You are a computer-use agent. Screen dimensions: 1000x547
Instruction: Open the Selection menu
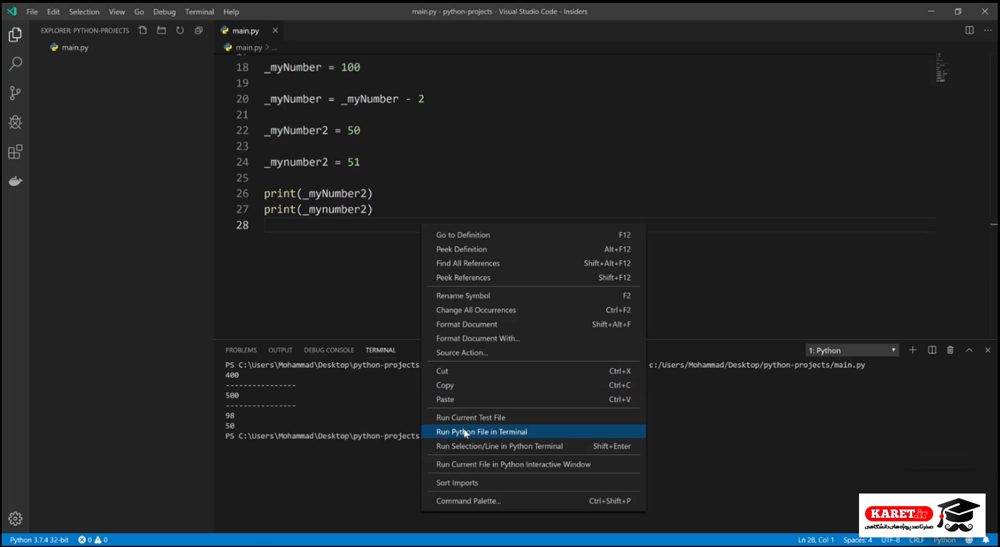click(x=84, y=11)
